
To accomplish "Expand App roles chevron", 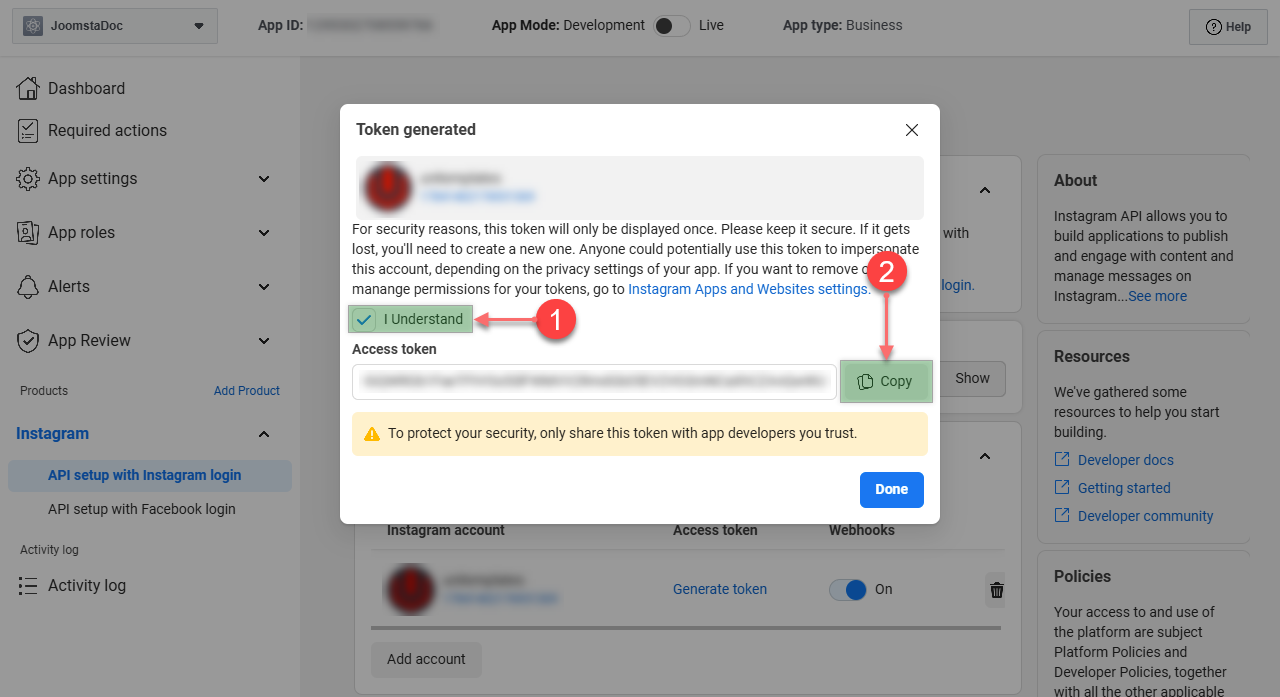I will [264, 233].
